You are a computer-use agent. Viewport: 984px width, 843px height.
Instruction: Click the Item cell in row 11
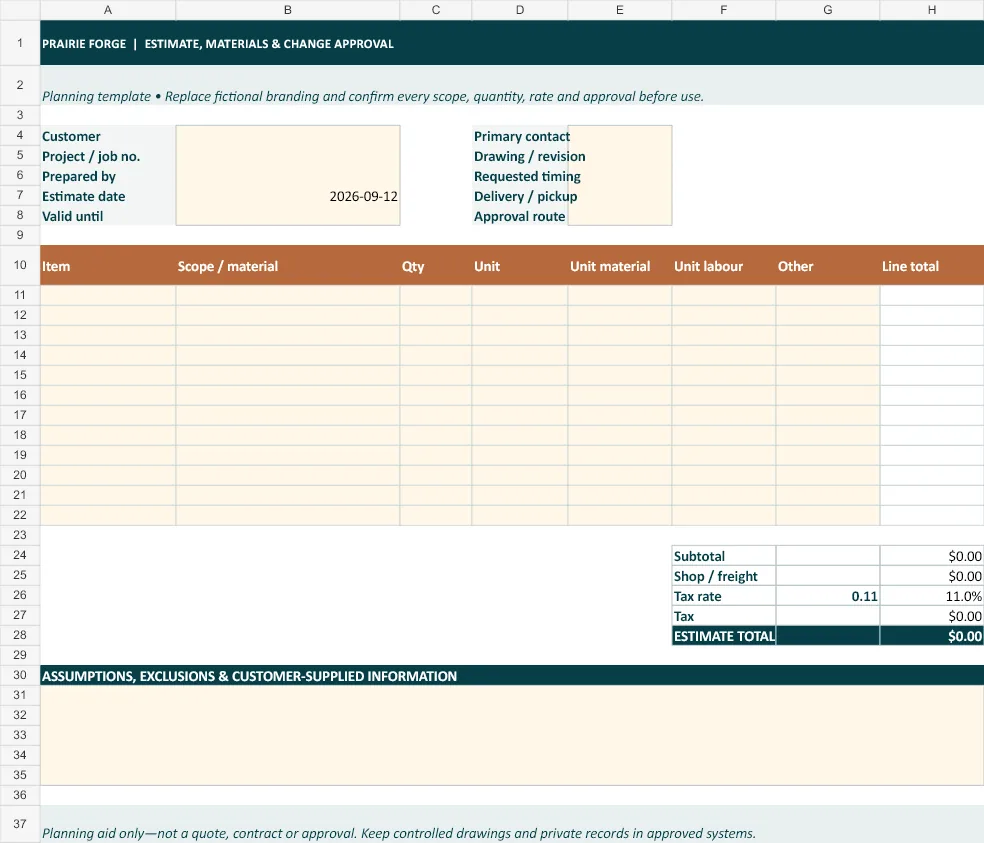tap(108, 295)
